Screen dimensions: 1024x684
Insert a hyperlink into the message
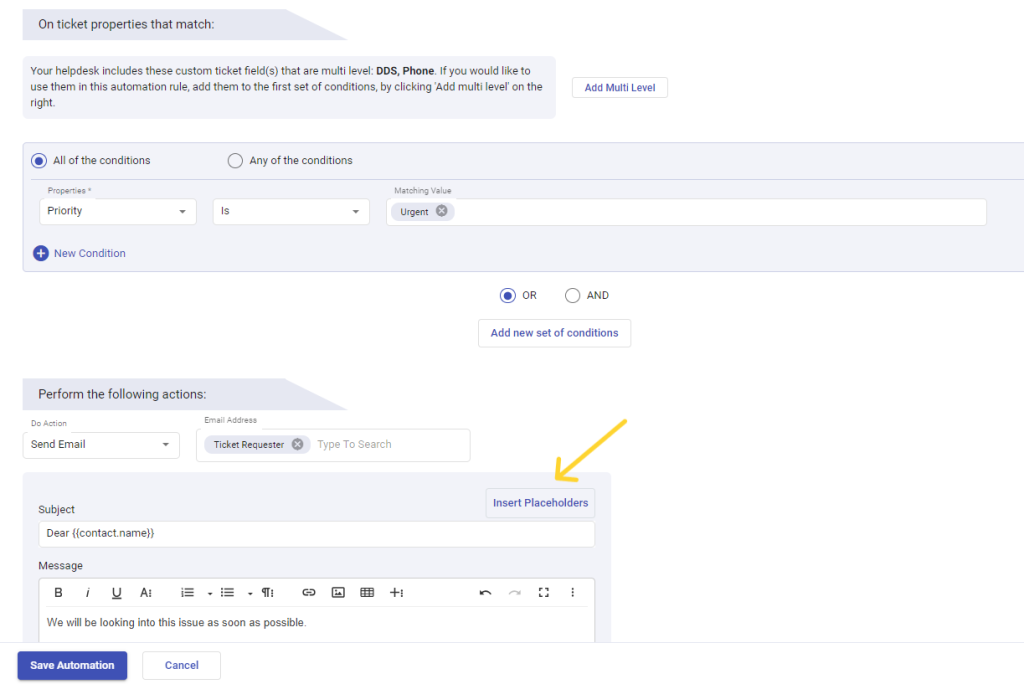pos(309,592)
